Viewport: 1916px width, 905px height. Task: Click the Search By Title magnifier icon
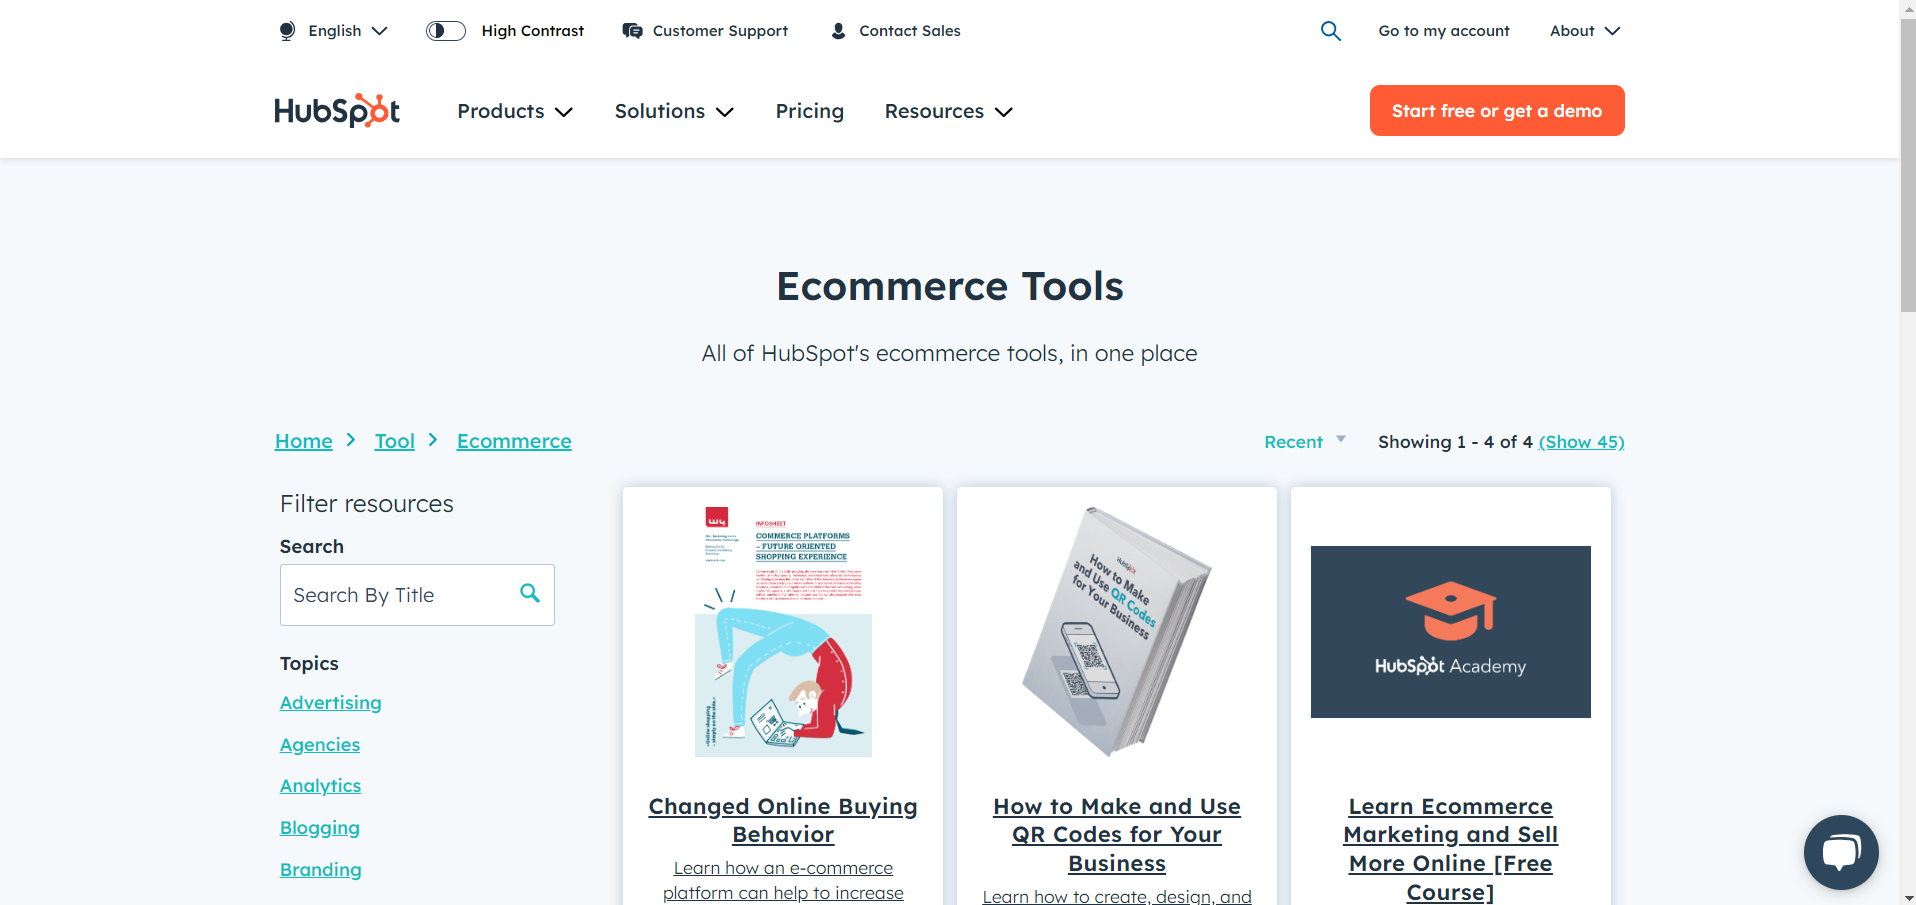[530, 593]
